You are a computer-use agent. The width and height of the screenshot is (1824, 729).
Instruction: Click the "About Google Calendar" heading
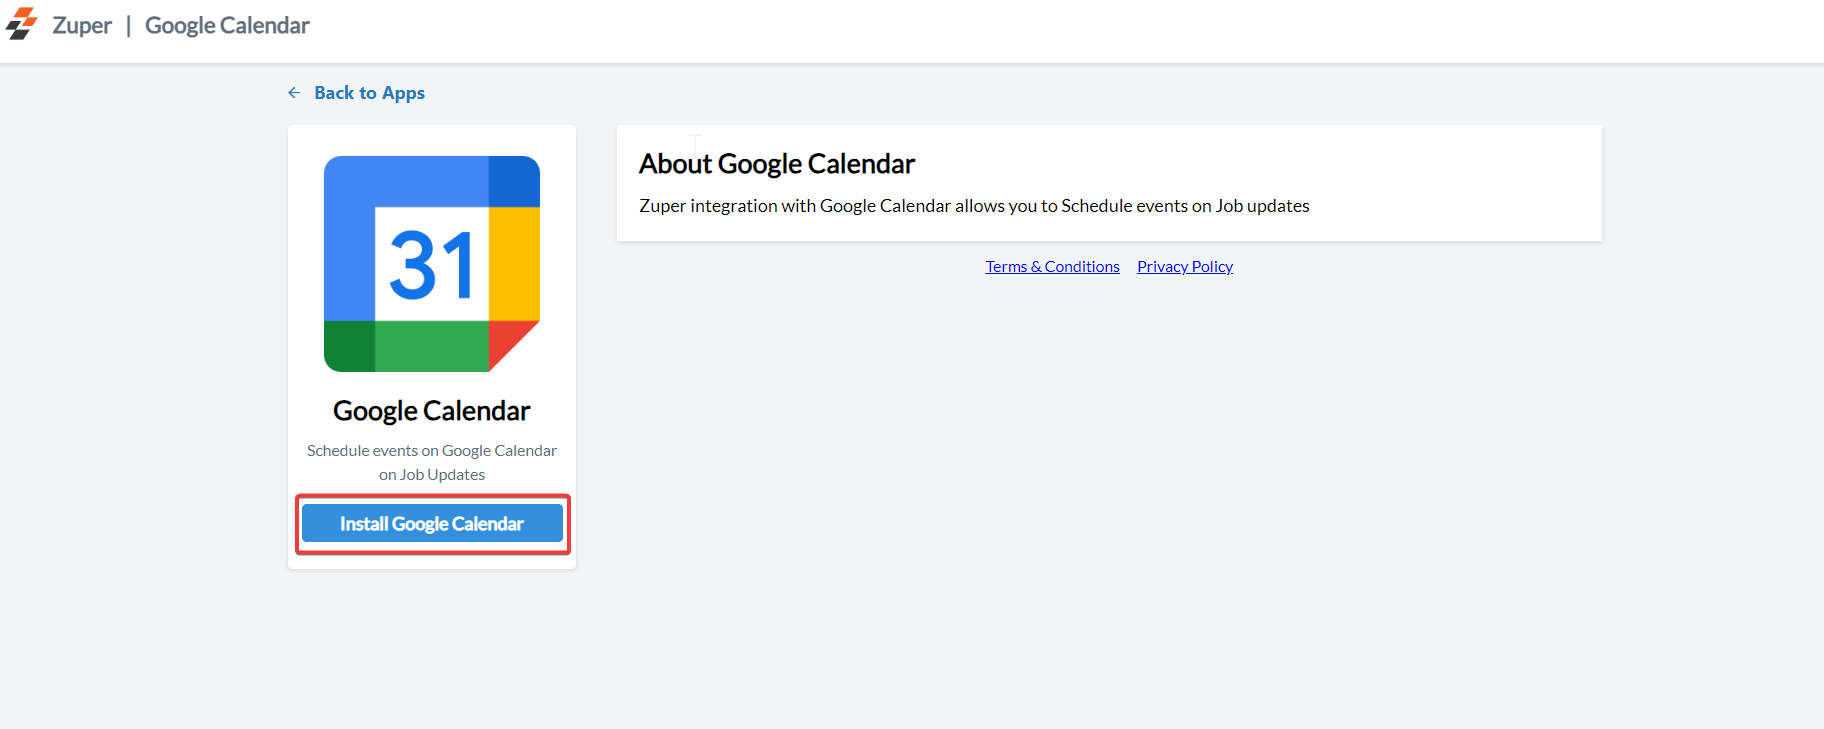777,164
